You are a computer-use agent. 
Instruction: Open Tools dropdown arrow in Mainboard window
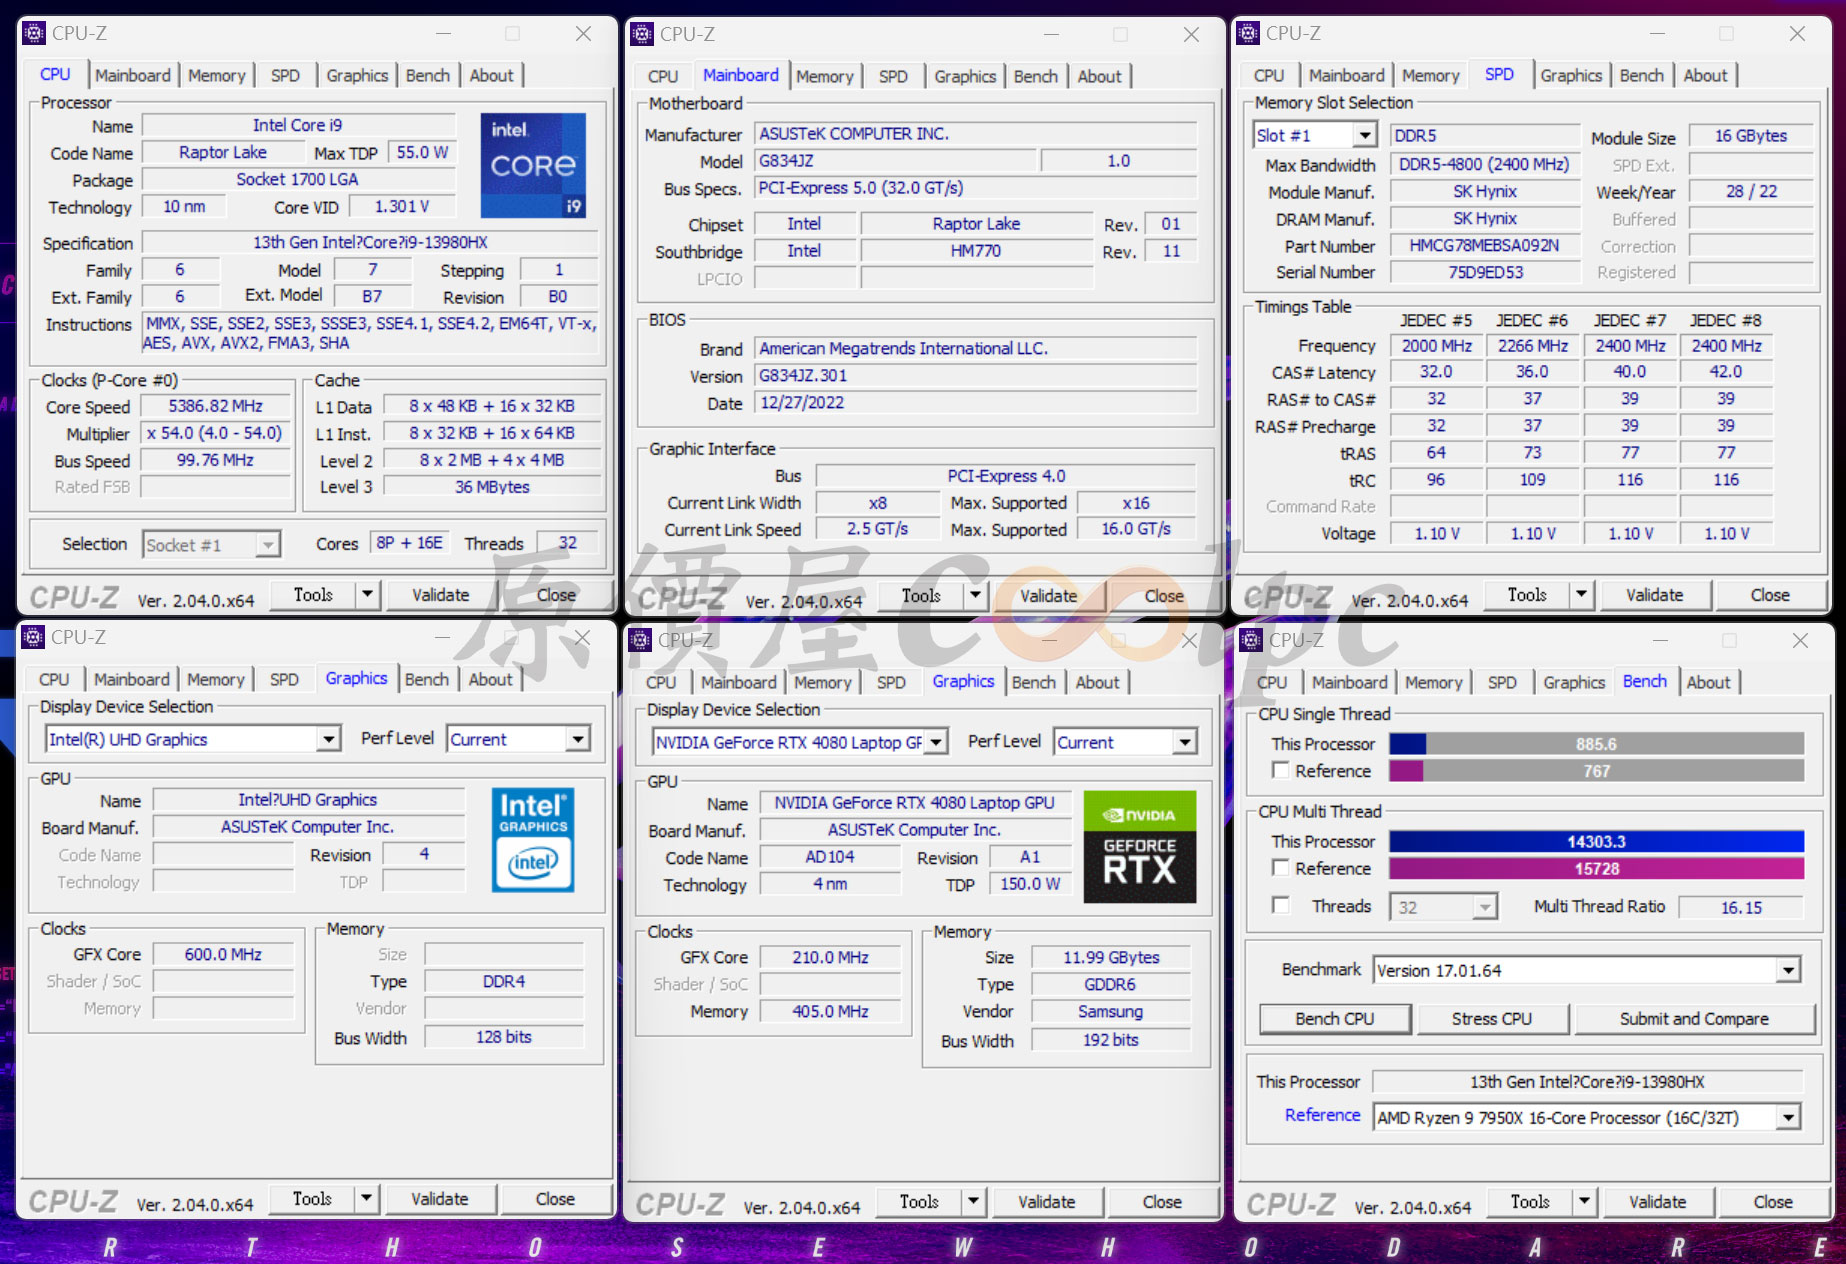[x=975, y=595]
